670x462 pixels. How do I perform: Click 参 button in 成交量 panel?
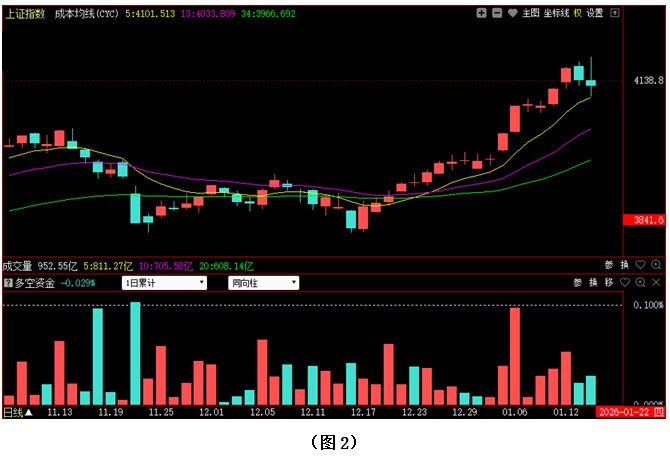coord(609,266)
